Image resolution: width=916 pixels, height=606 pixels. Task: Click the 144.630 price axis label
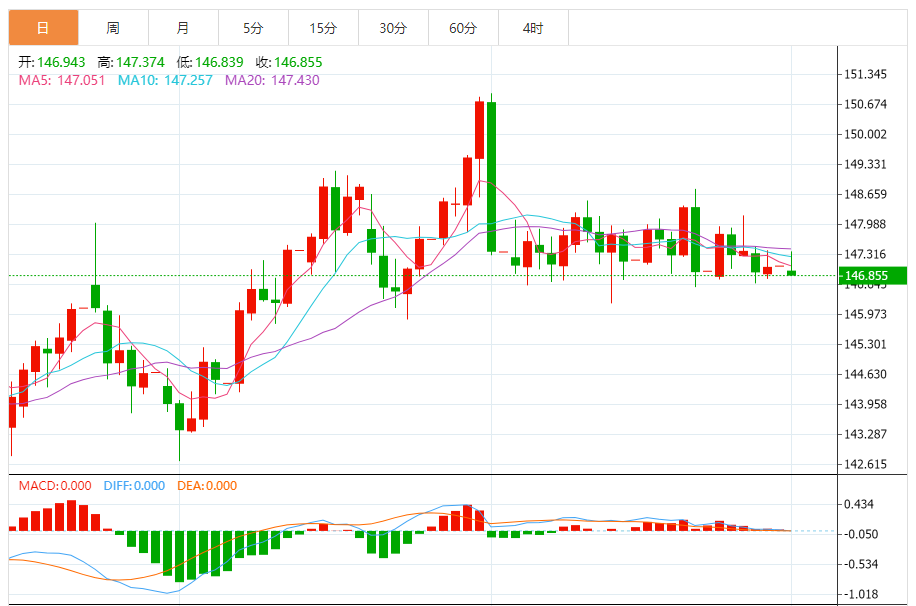865,374
